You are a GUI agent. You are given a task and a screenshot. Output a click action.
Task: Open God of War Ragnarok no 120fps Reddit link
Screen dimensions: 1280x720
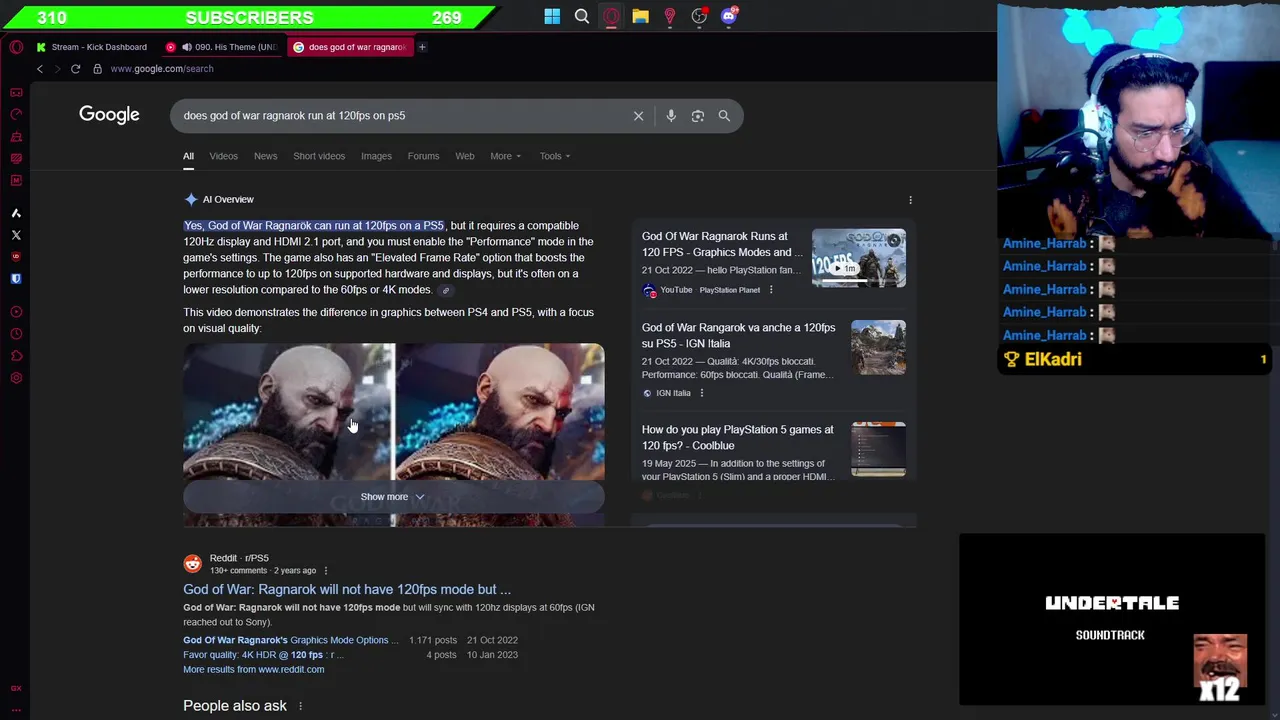click(x=347, y=590)
